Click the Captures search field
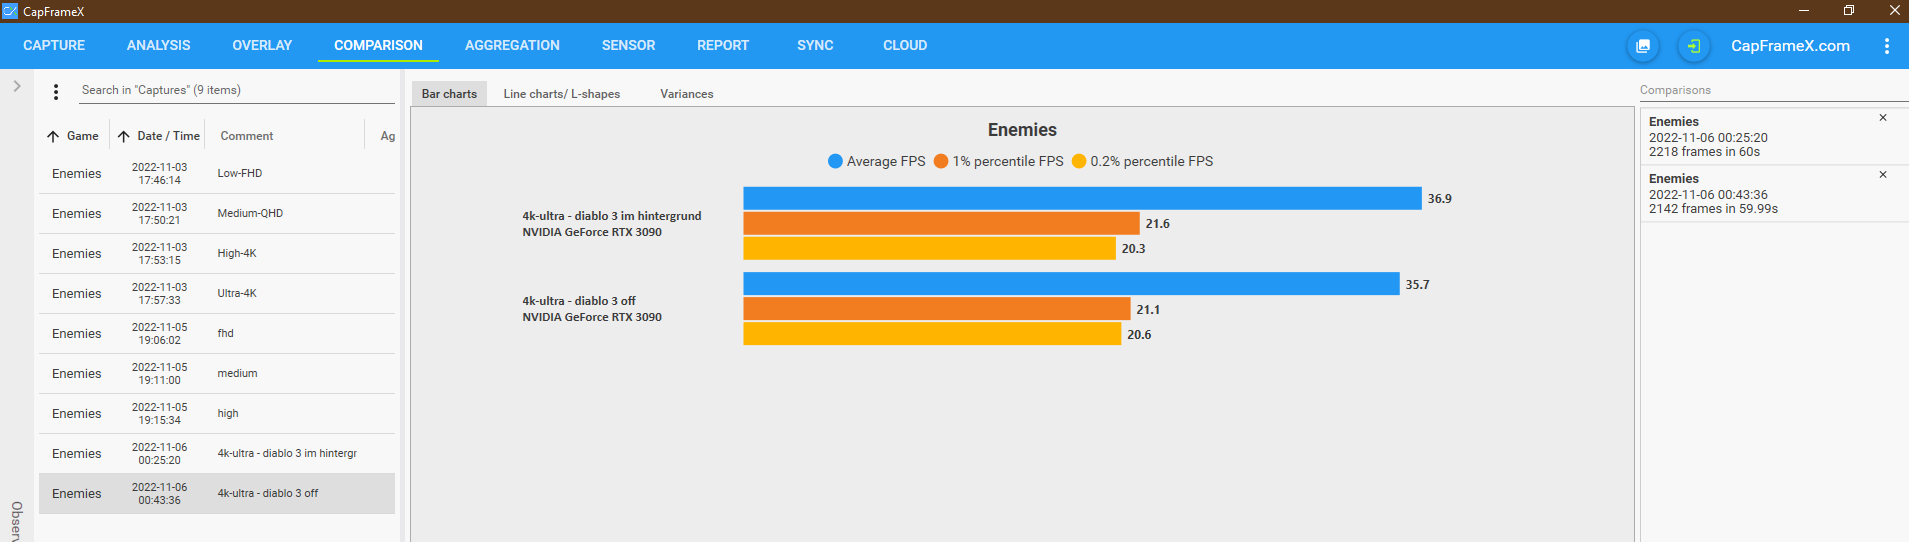The image size is (1909, 542). tap(236, 90)
